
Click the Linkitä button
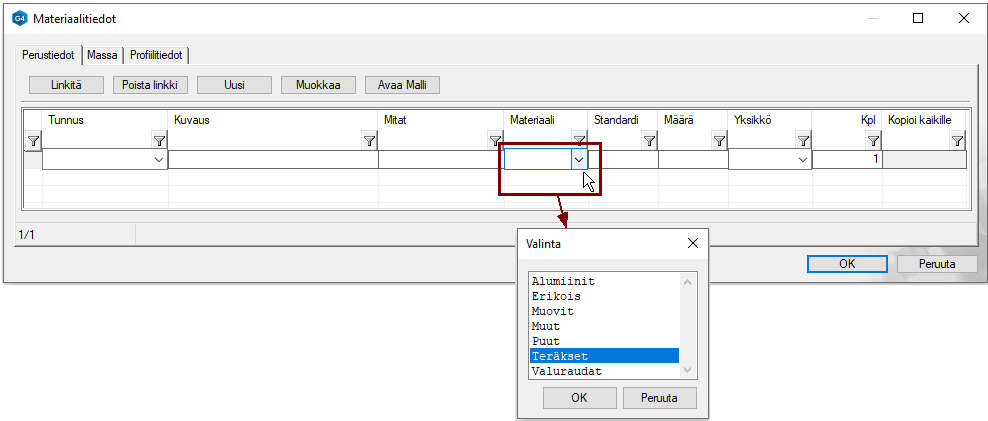click(67, 85)
